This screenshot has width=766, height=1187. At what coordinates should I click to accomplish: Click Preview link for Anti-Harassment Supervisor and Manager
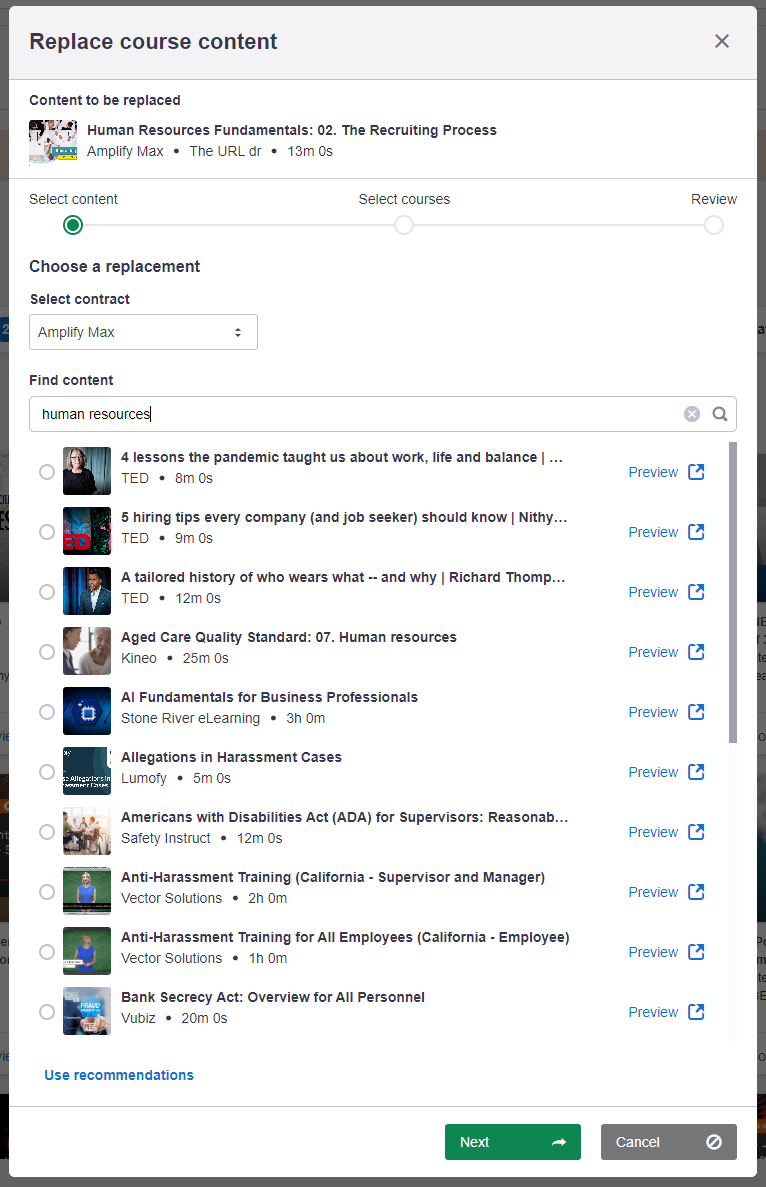coord(653,892)
